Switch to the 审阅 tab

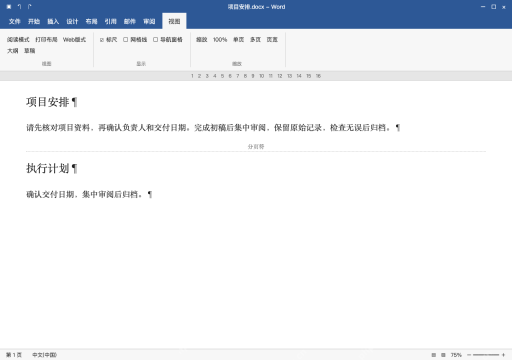149,21
